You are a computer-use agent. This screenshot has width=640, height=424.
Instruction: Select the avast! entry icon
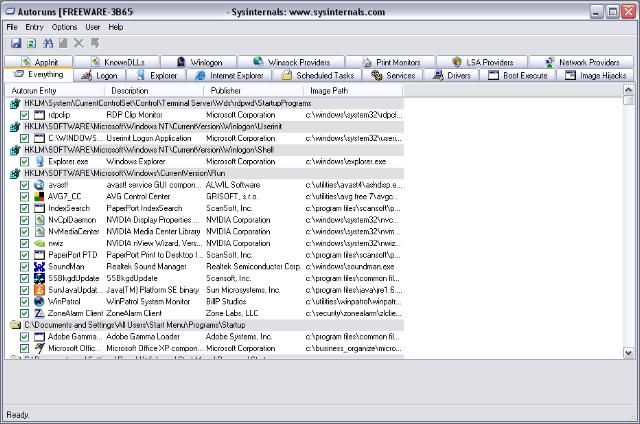(x=39, y=185)
